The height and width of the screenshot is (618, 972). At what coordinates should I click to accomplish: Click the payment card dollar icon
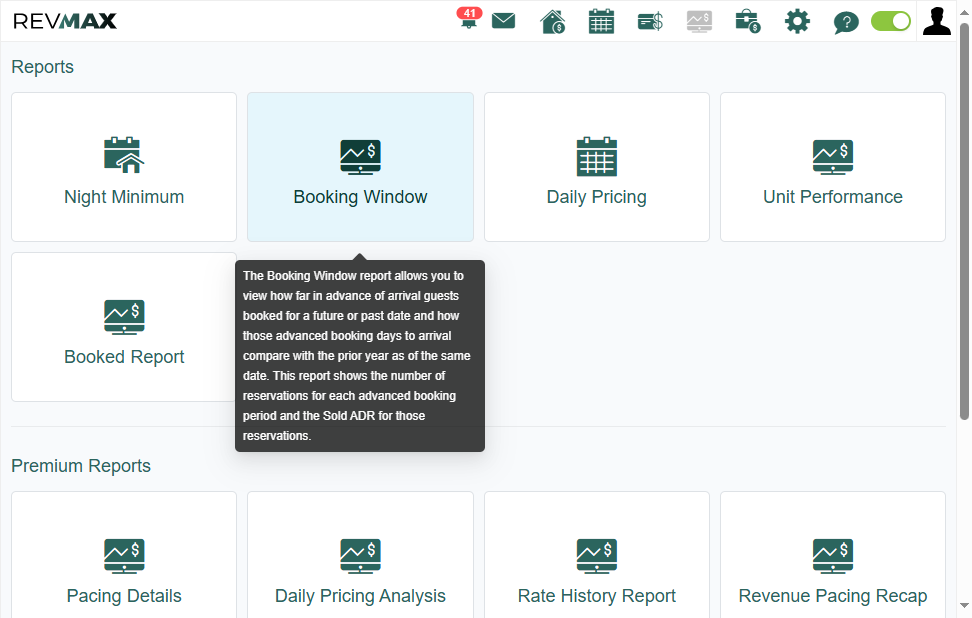tap(650, 22)
